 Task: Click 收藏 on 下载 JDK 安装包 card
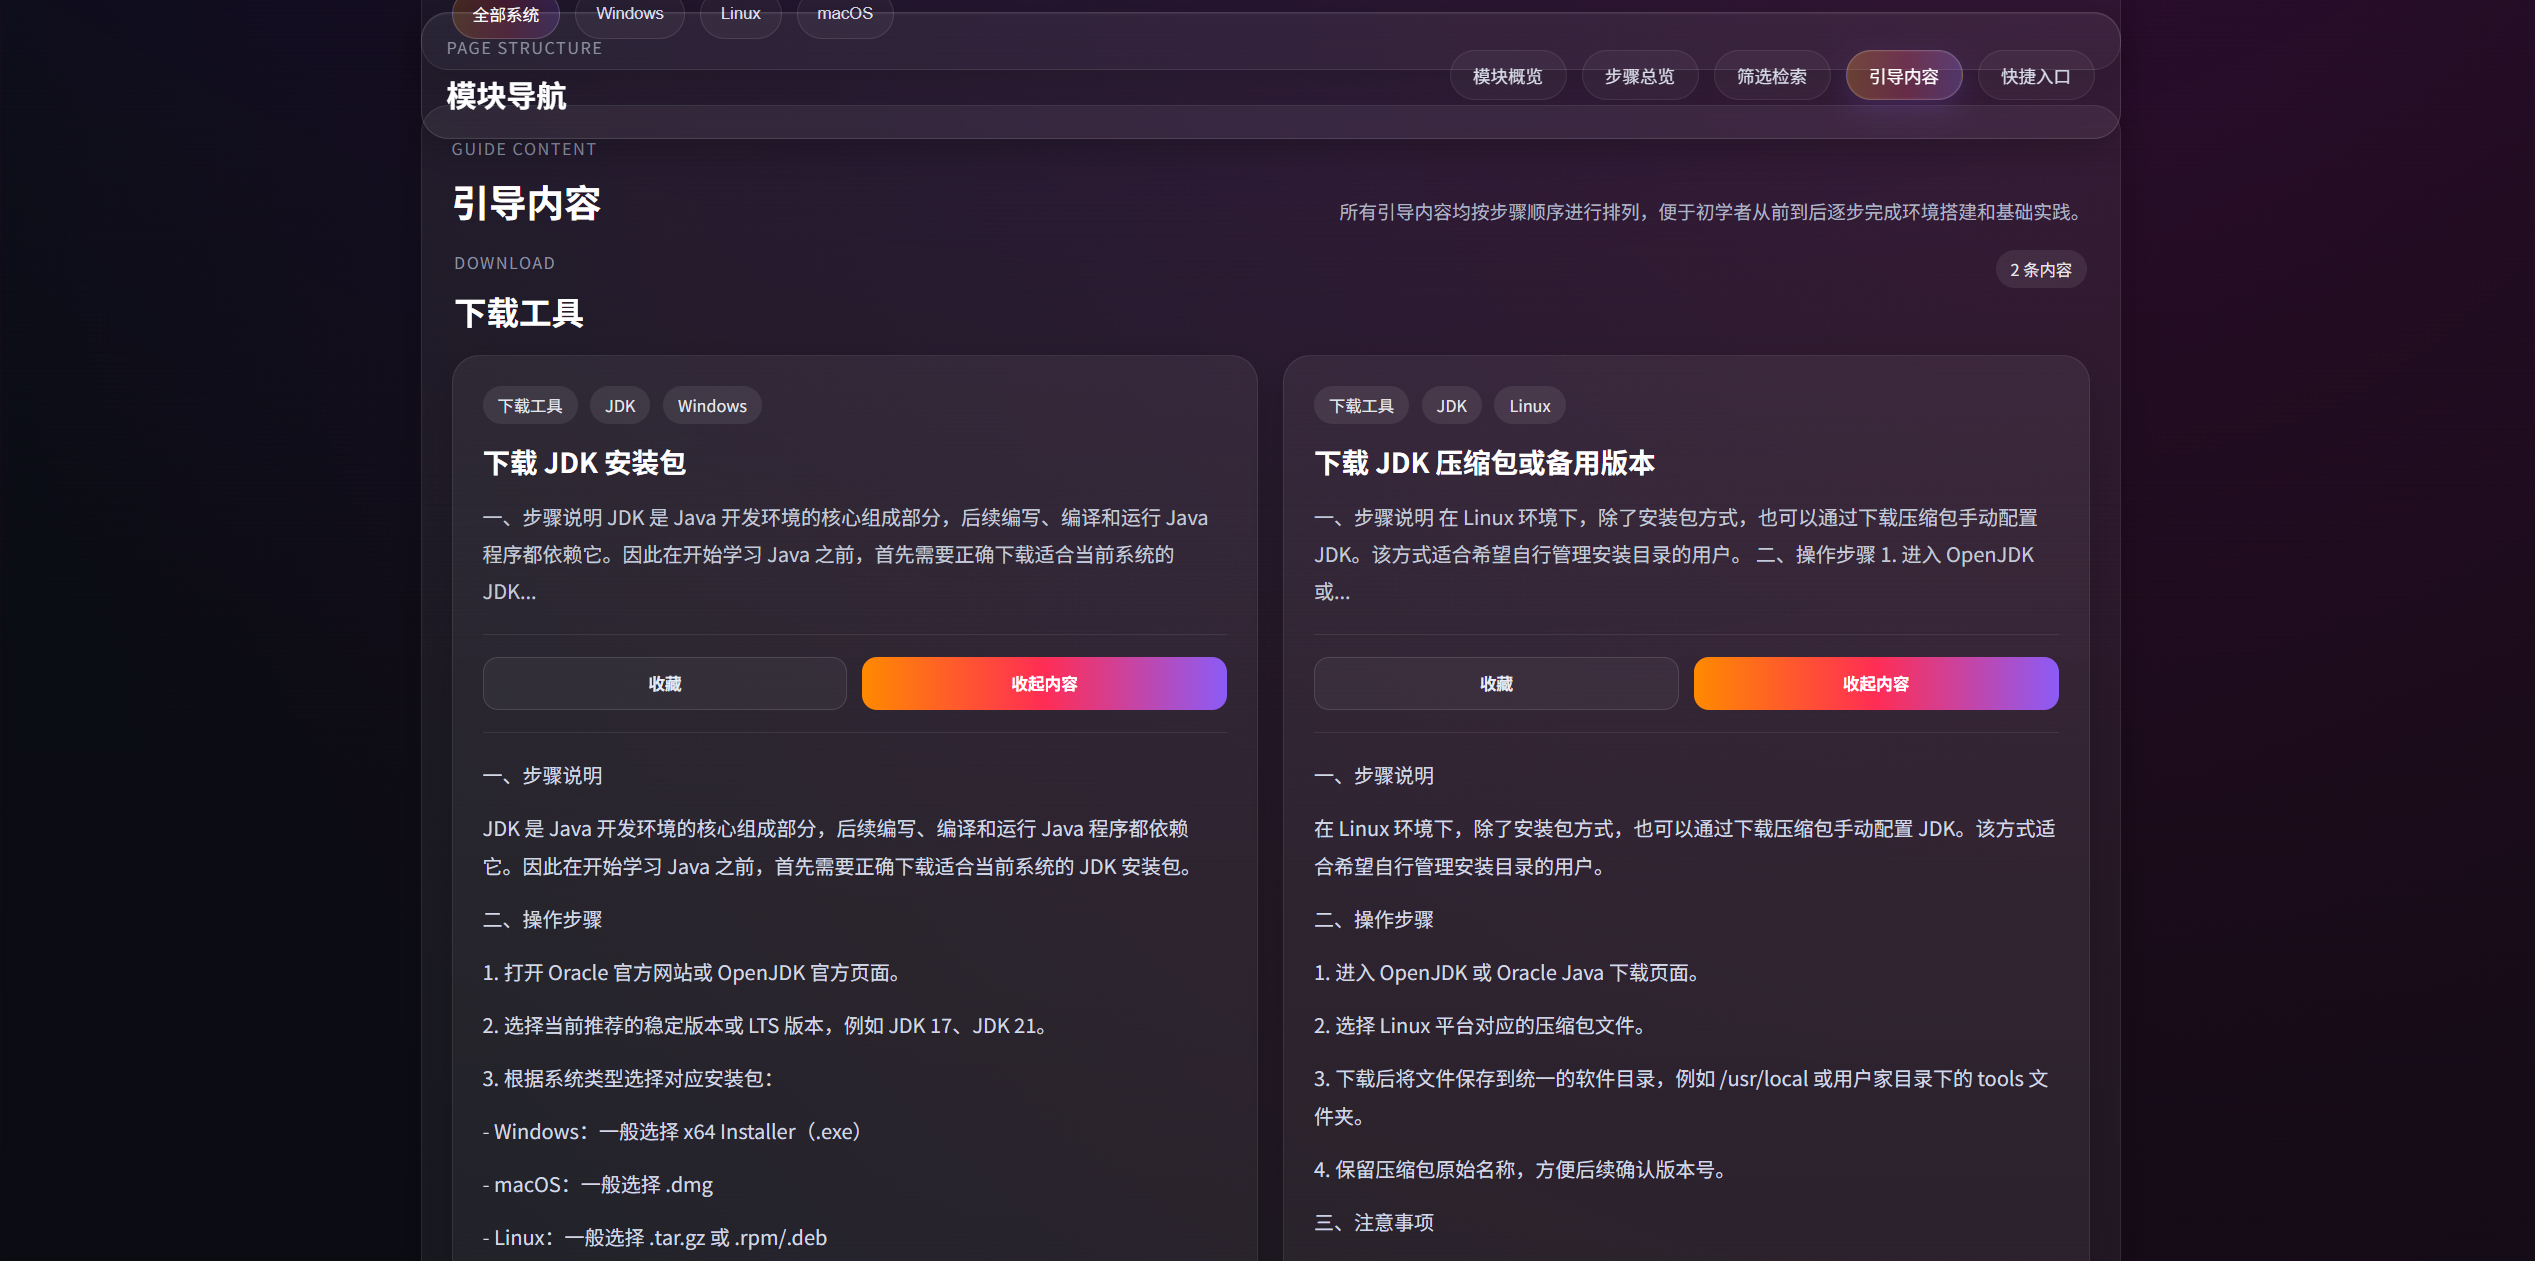tap(665, 684)
